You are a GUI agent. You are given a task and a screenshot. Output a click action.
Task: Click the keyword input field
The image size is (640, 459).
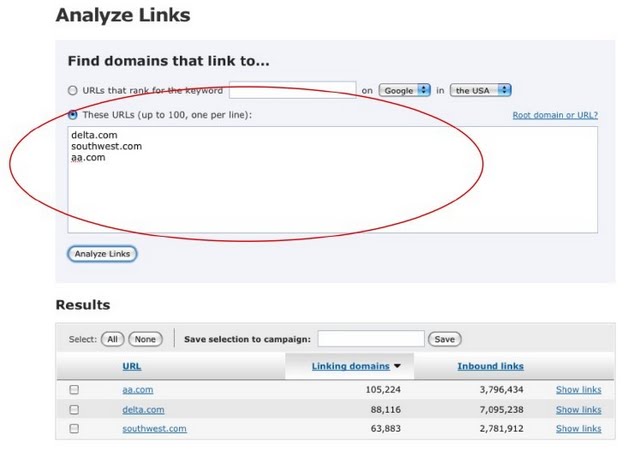click(292, 90)
